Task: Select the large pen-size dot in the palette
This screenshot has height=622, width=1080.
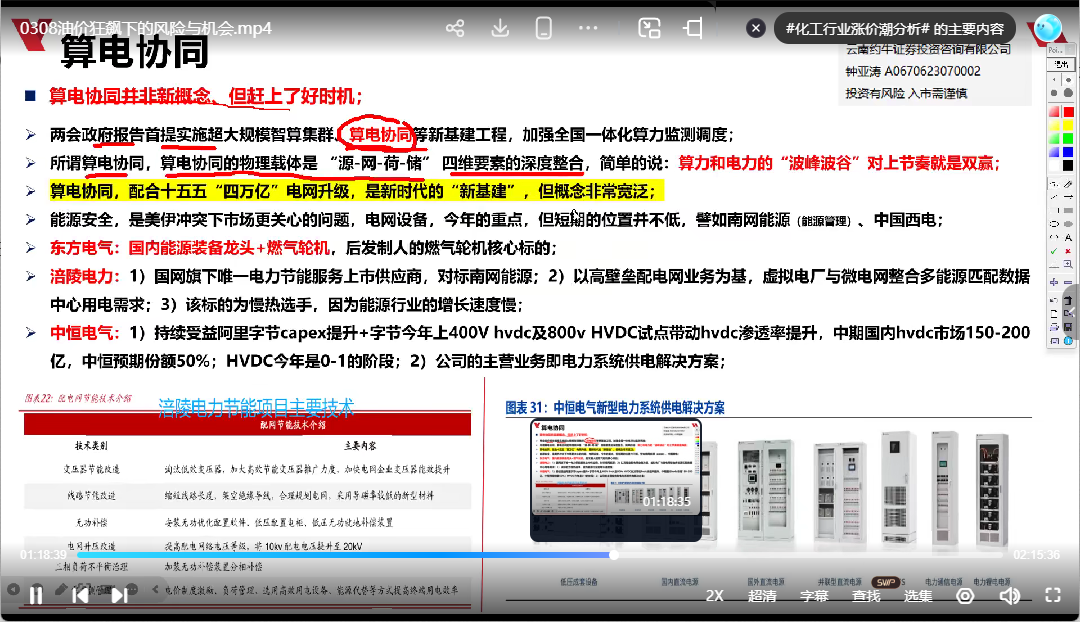Action: pos(1068,93)
